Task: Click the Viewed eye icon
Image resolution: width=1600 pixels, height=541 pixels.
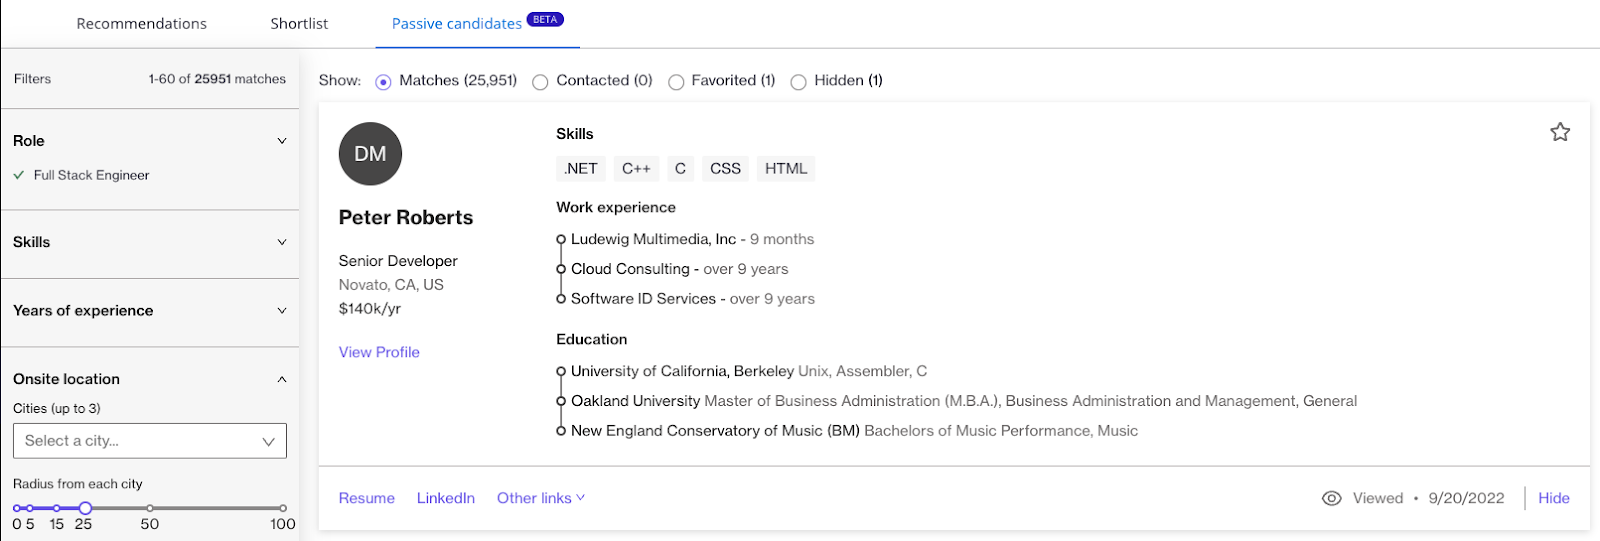Action: [1331, 498]
